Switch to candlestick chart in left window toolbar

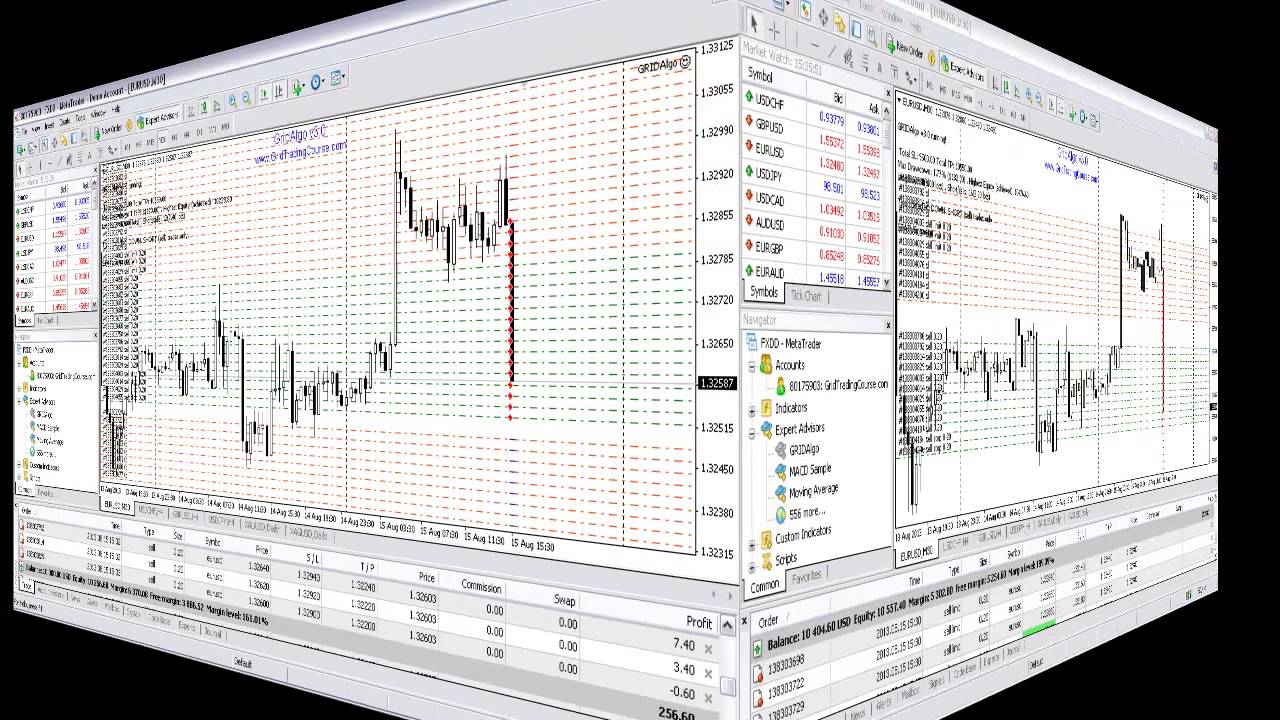(x=204, y=105)
